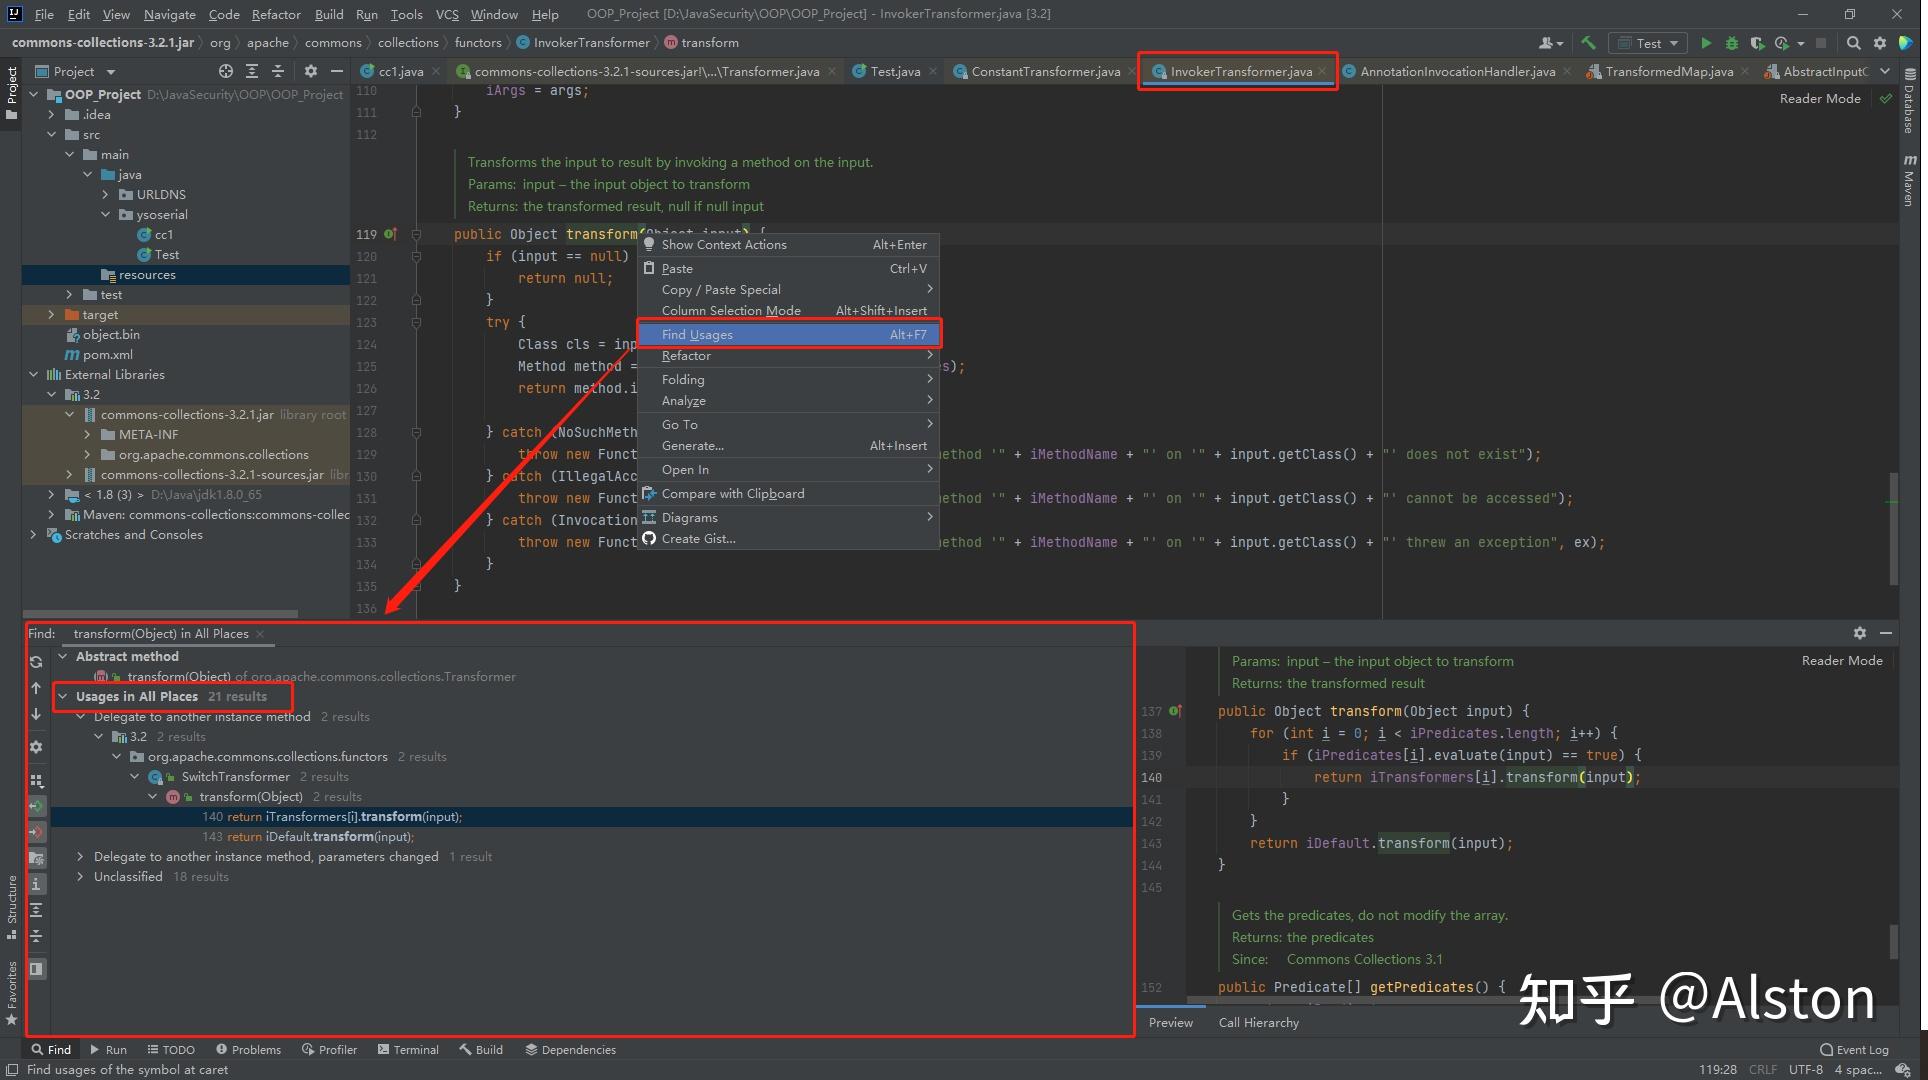Viewport: 1928px width, 1080px height.
Task: Switch to Call Hierarchy preview tab
Action: pos(1258,1022)
